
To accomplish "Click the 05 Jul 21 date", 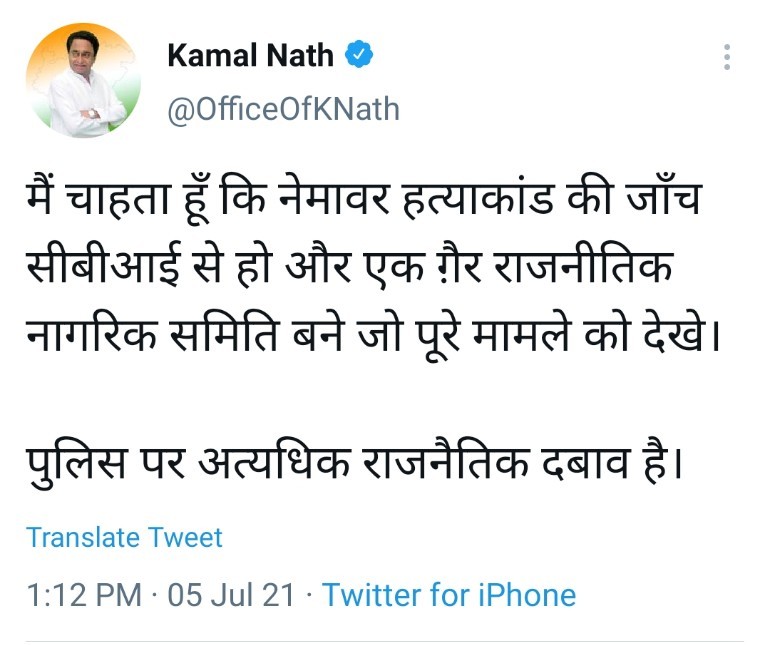I will coord(231,595).
